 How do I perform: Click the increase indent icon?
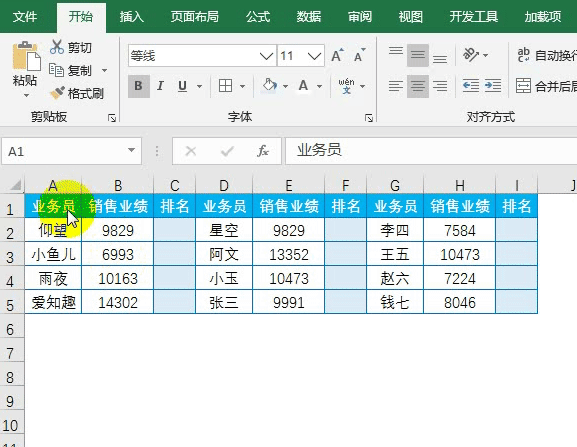(493, 86)
